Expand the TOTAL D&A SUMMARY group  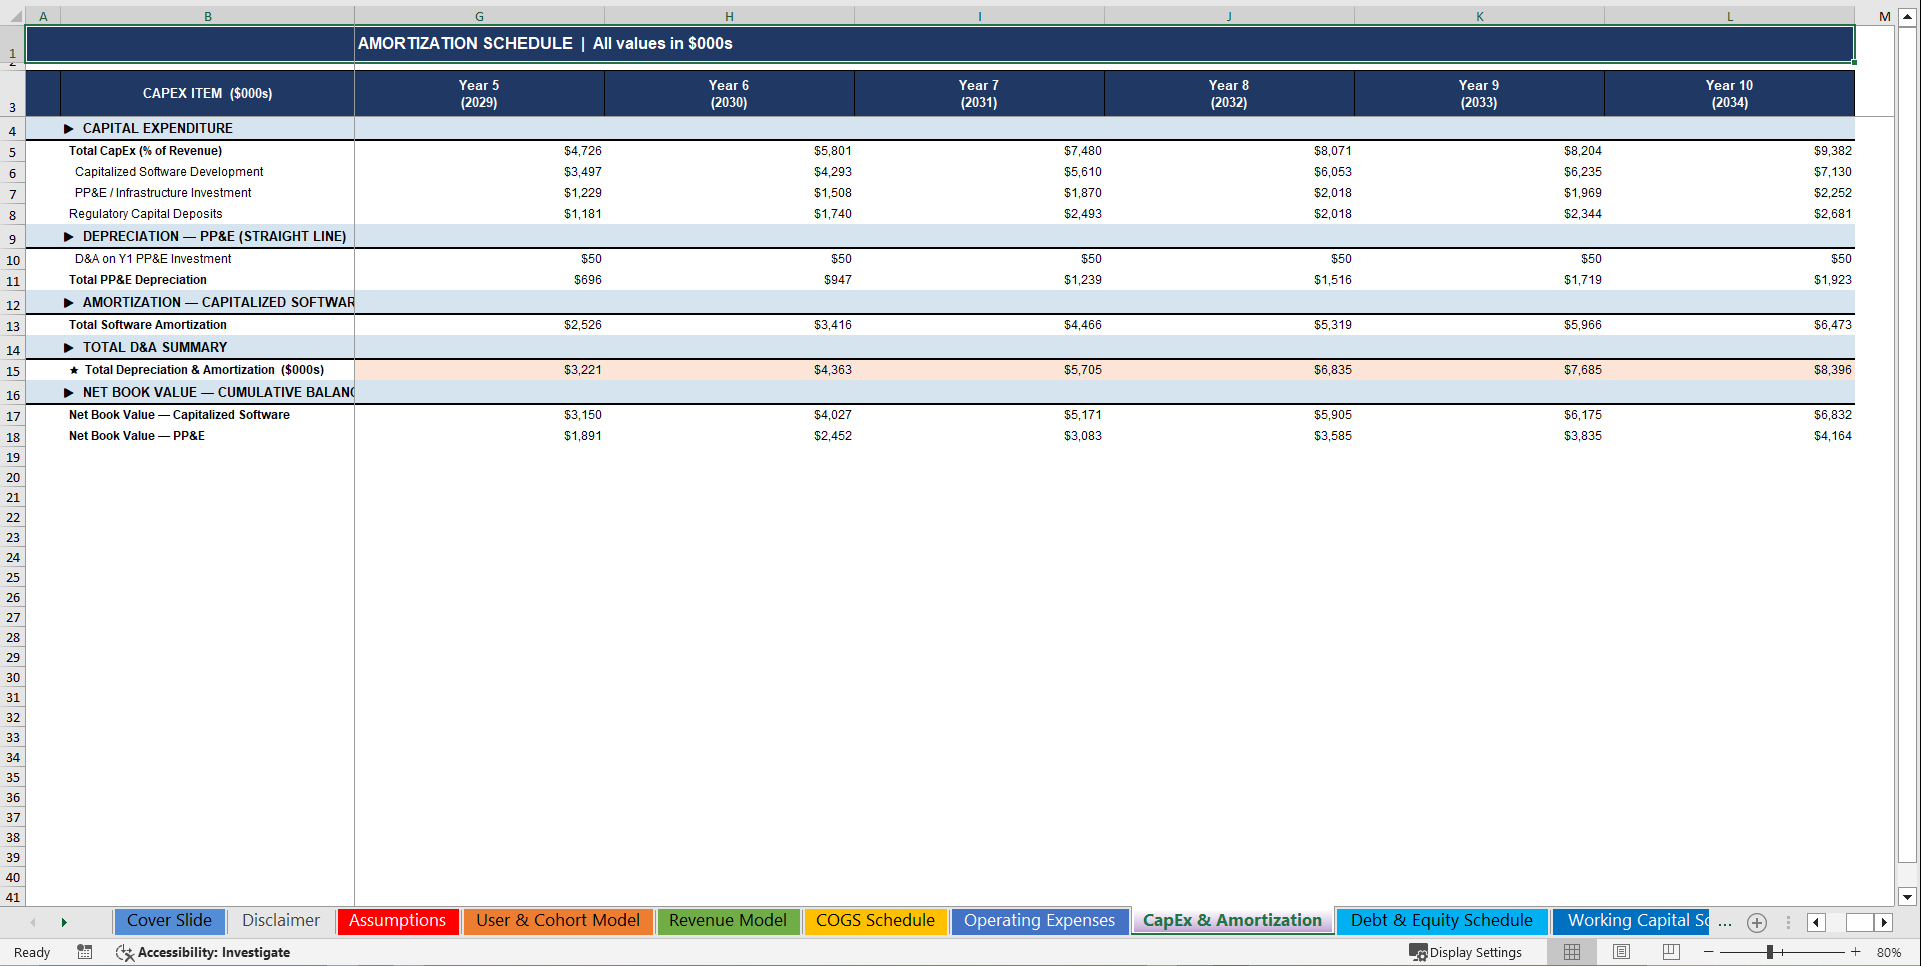pyautogui.click(x=68, y=347)
